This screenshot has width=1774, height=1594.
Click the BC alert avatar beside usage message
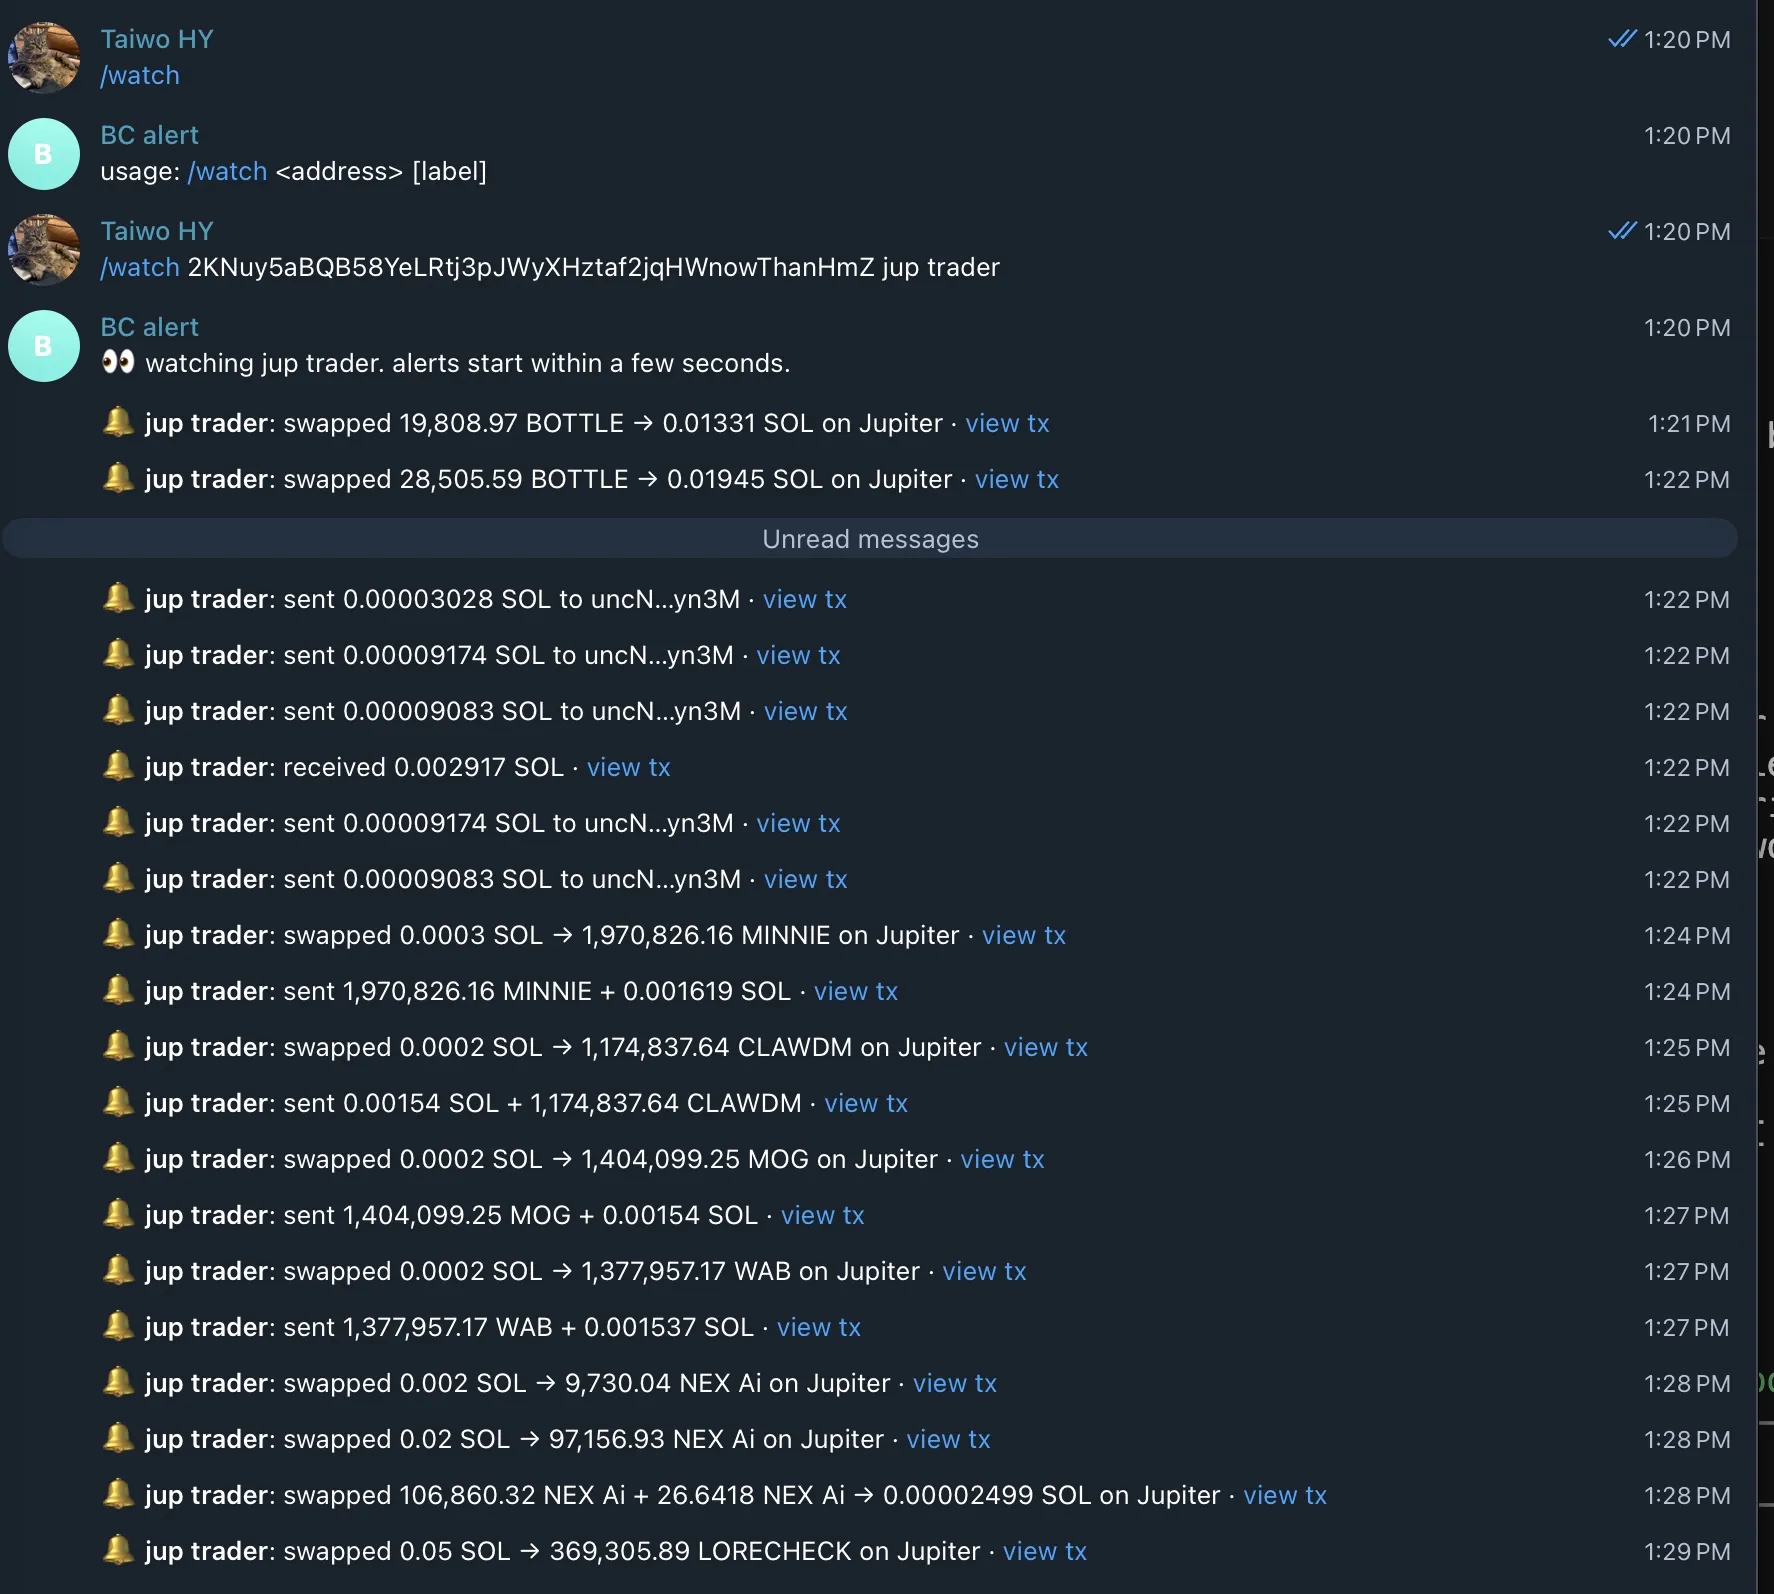point(44,154)
